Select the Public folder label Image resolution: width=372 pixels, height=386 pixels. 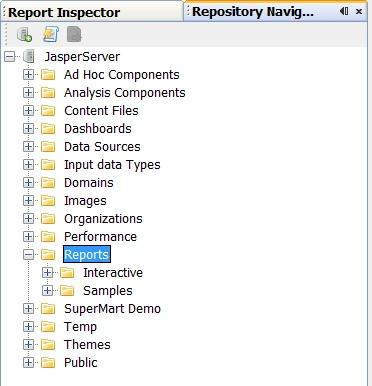(81, 363)
